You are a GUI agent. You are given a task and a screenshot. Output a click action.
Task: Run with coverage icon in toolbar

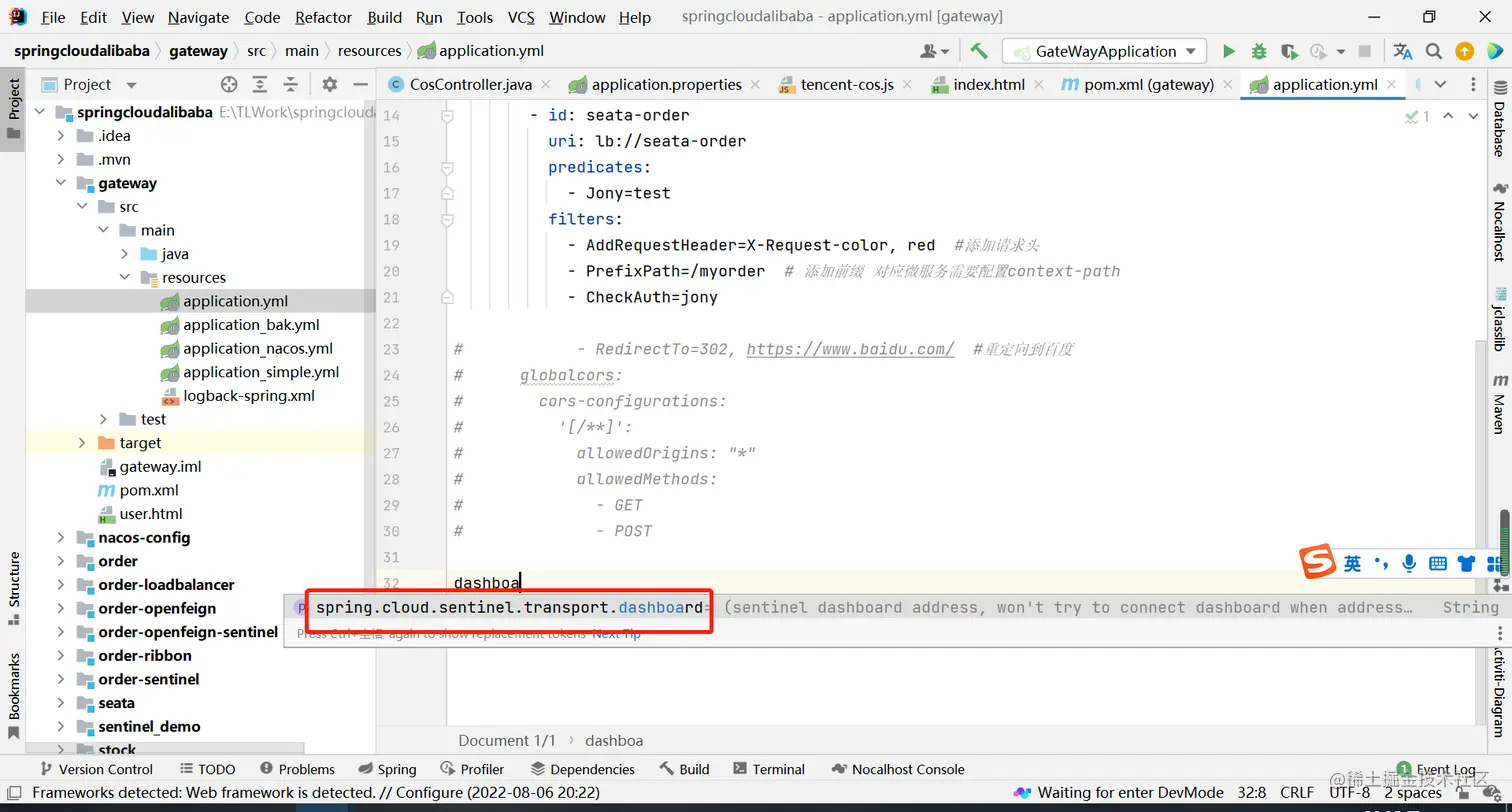point(1289,51)
